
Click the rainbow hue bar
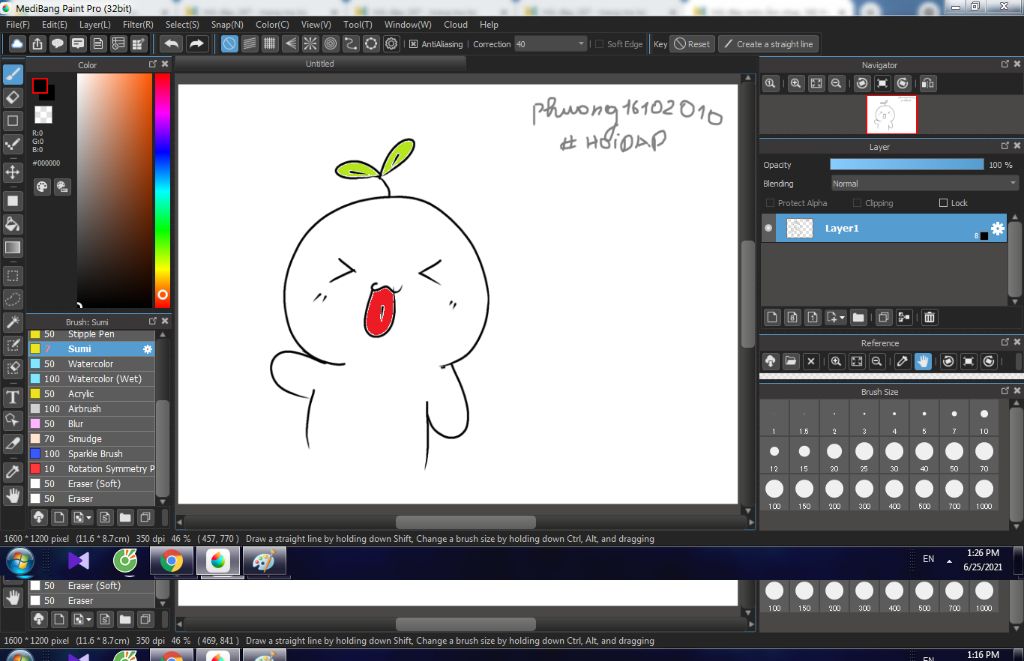tap(162, 189)
